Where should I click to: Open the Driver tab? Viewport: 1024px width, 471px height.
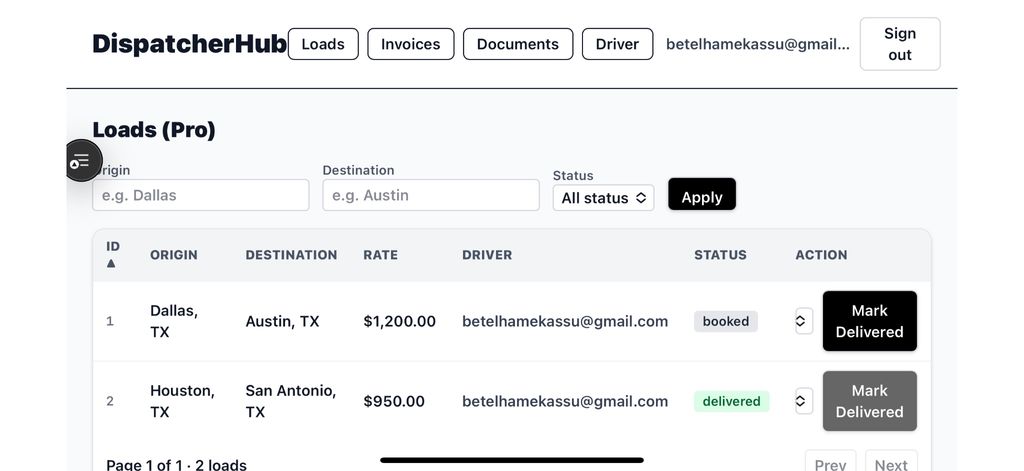pyautogui.click(x=617, y=44)
